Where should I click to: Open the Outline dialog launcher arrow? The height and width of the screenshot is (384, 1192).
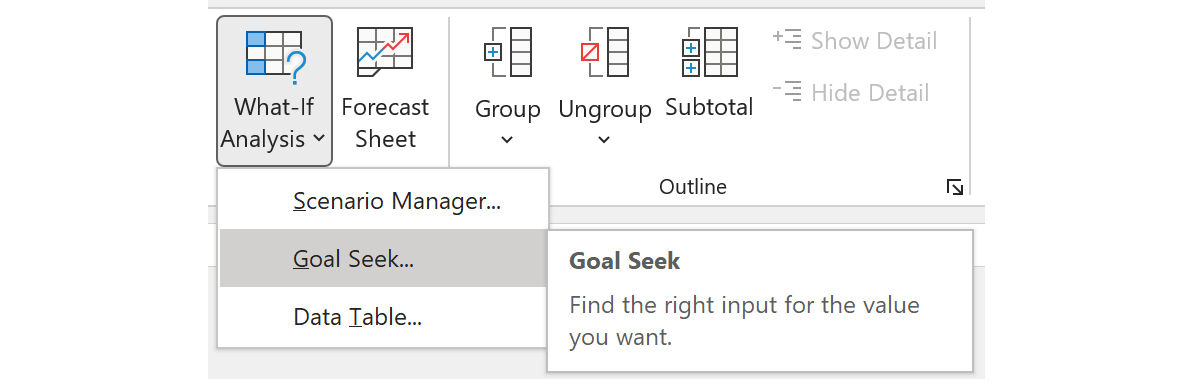[955, 187]
